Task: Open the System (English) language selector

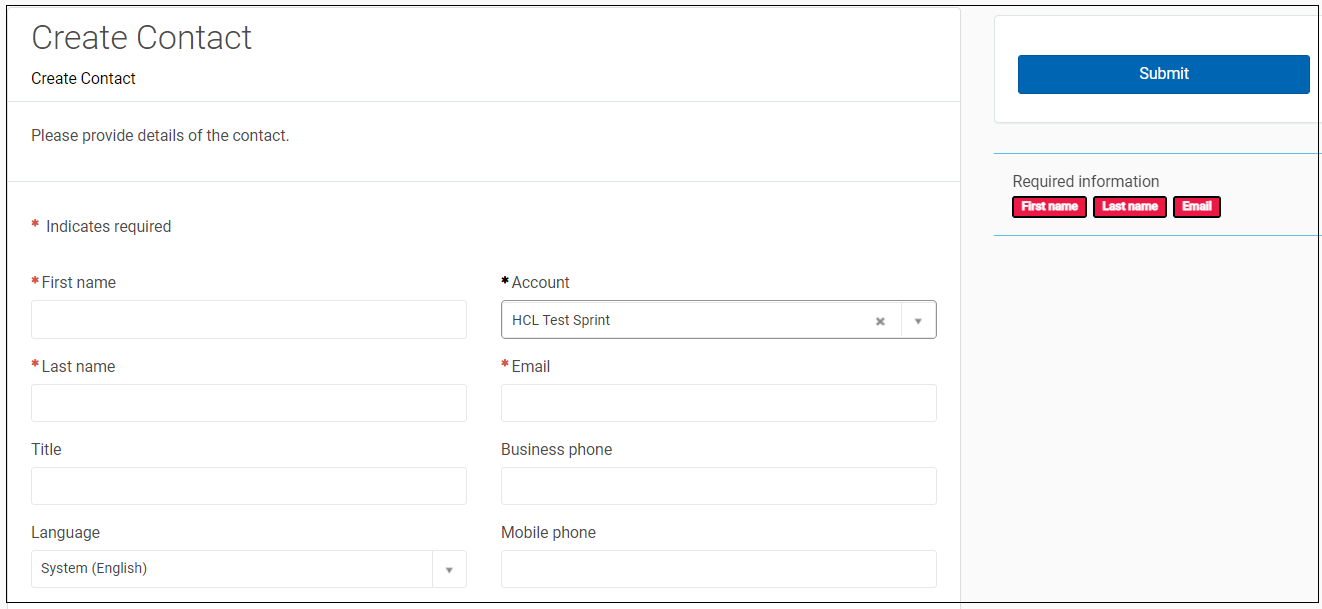Action: click(x=232, y=569)
